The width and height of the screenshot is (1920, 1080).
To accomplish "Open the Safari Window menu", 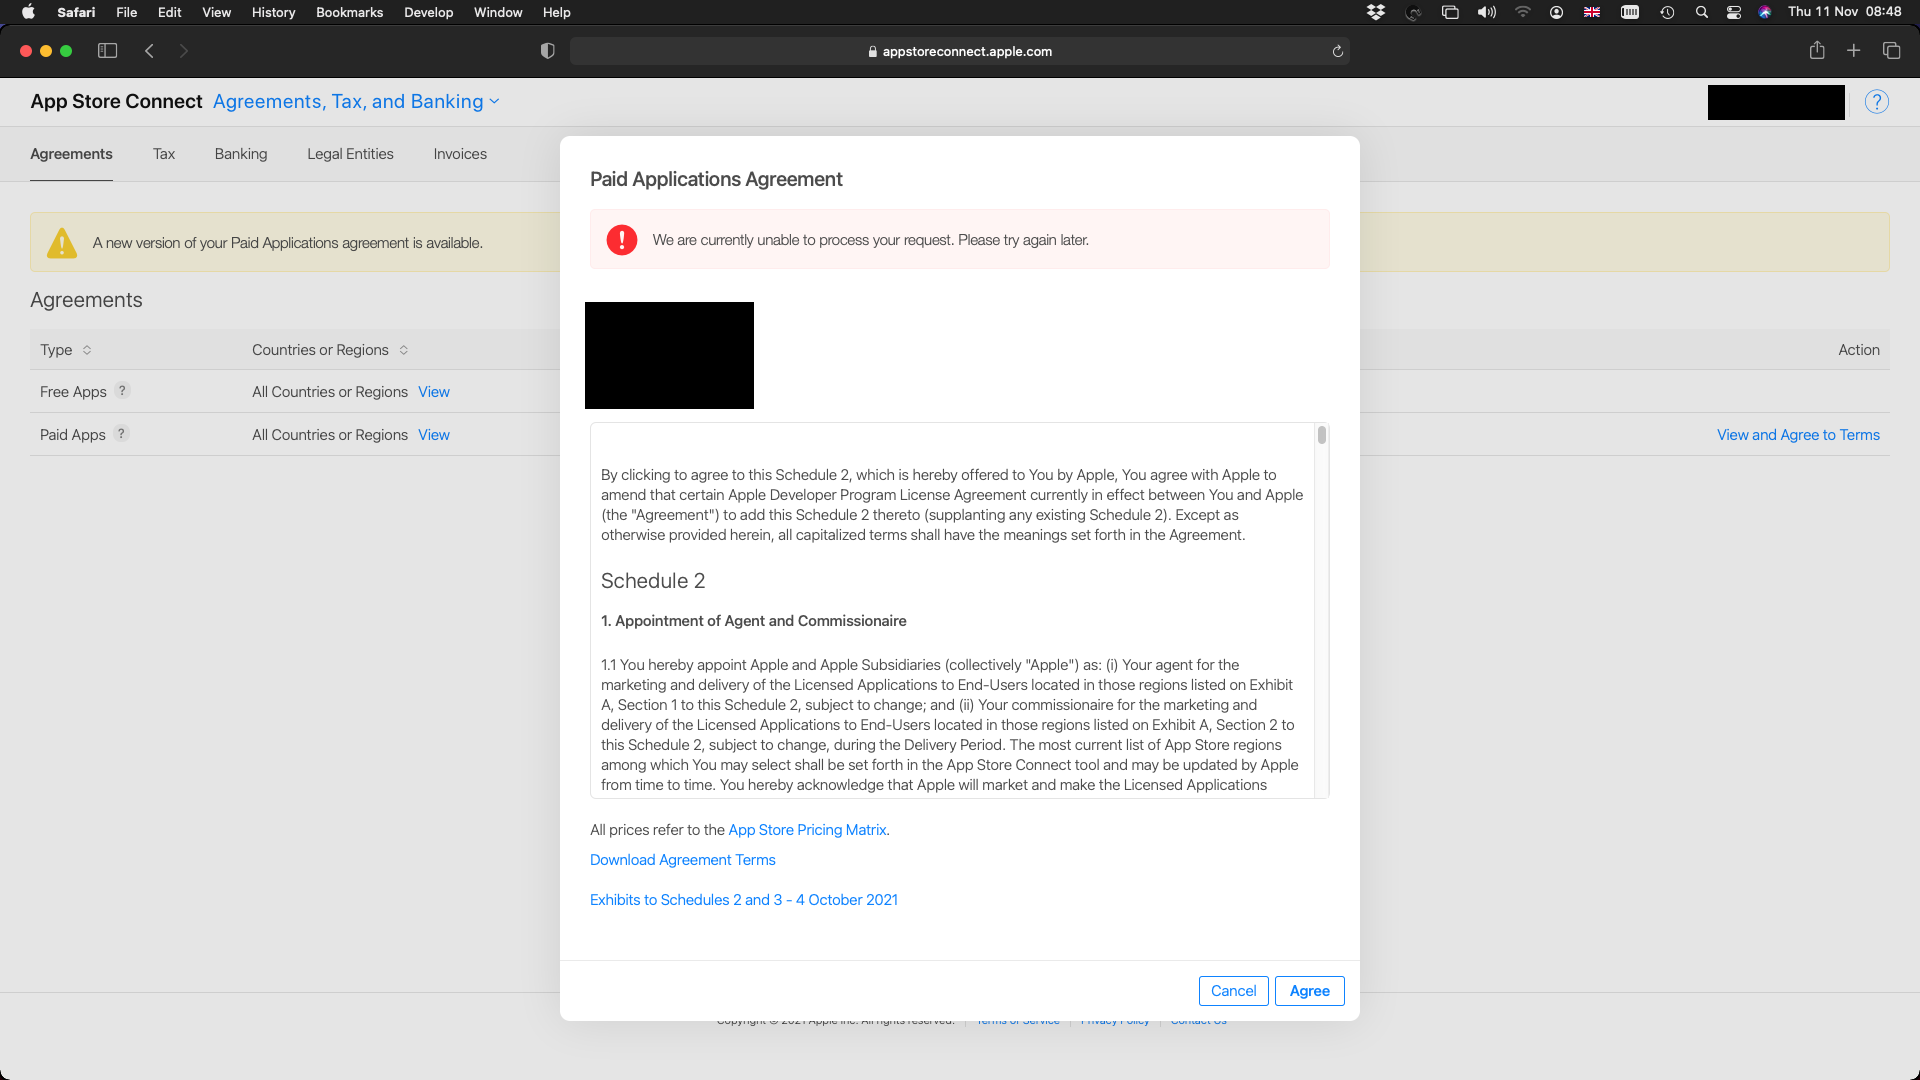I will point(498,12).
